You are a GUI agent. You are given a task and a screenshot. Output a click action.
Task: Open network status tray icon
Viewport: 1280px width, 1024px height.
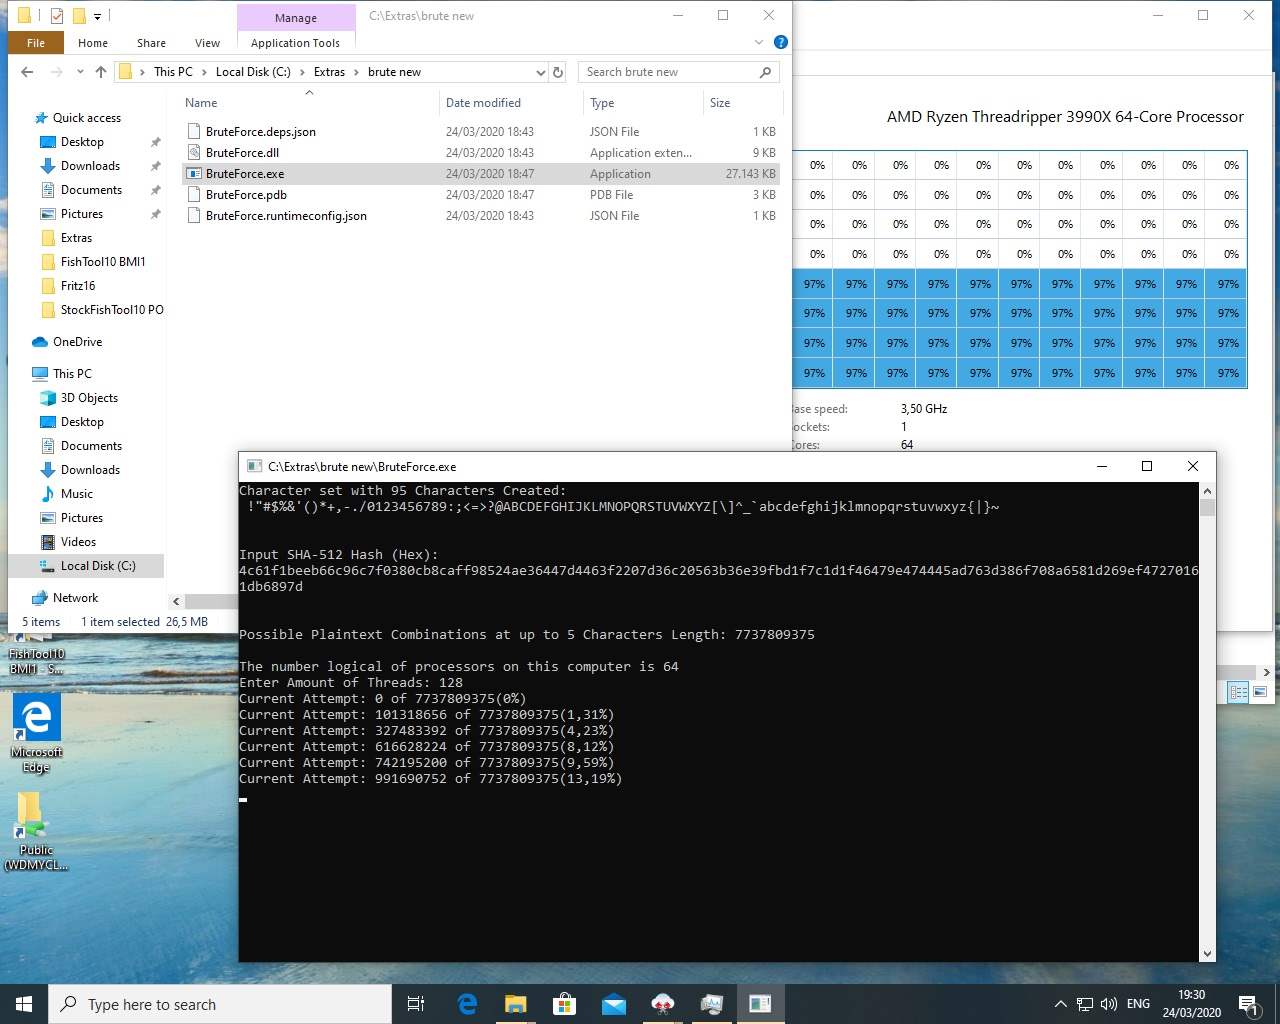pyautogui.click(x=1084, y=1004)
